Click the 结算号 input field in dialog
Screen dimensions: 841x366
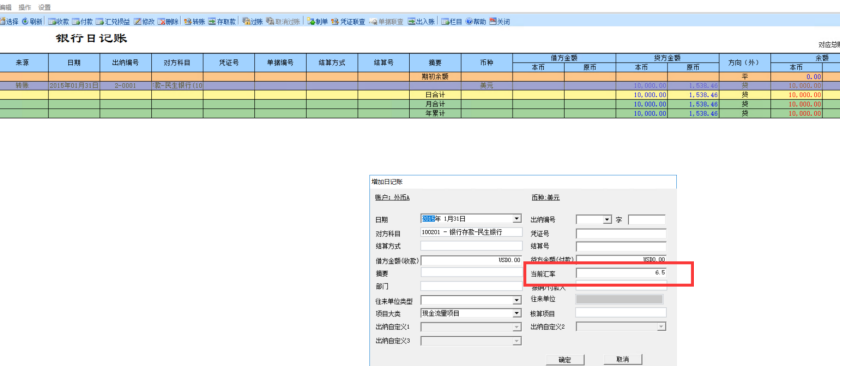pyautogui.click(x=621, y=247)
